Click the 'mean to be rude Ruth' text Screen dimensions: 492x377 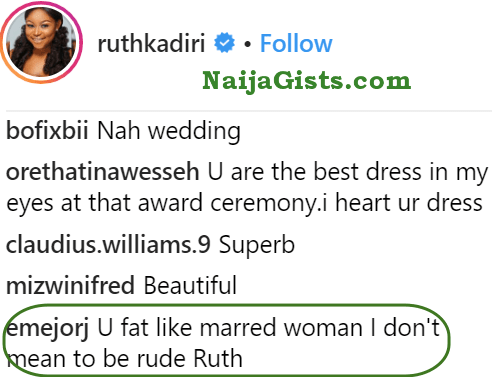pos(125,358)
